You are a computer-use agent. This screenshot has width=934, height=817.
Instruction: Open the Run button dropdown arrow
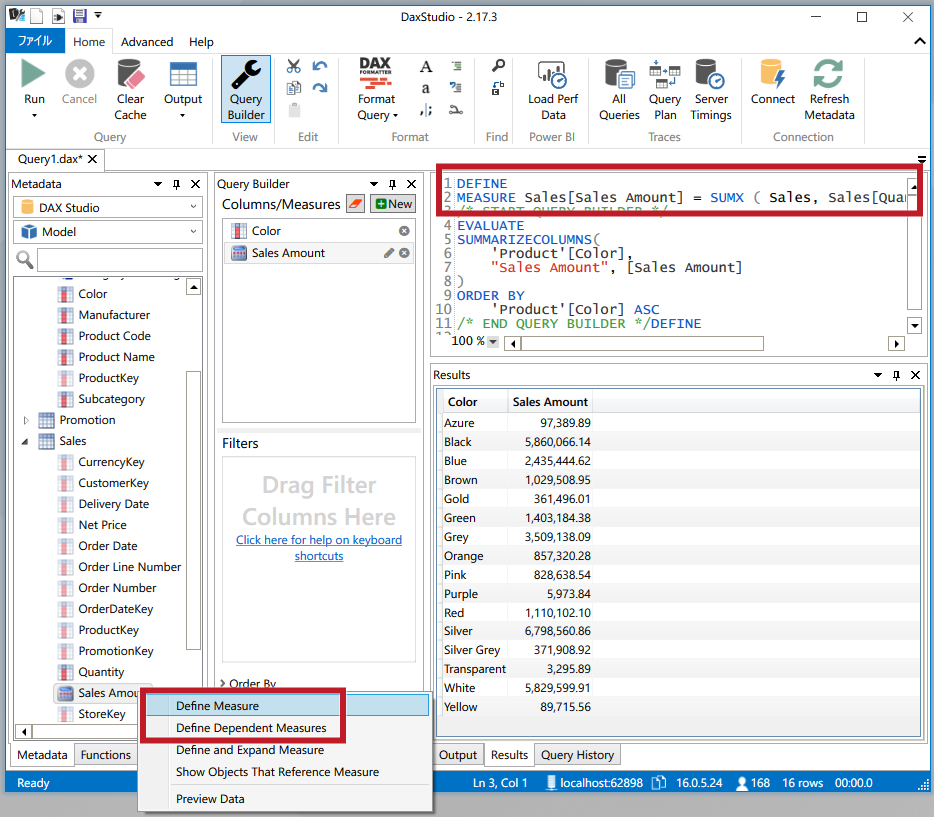34,115
